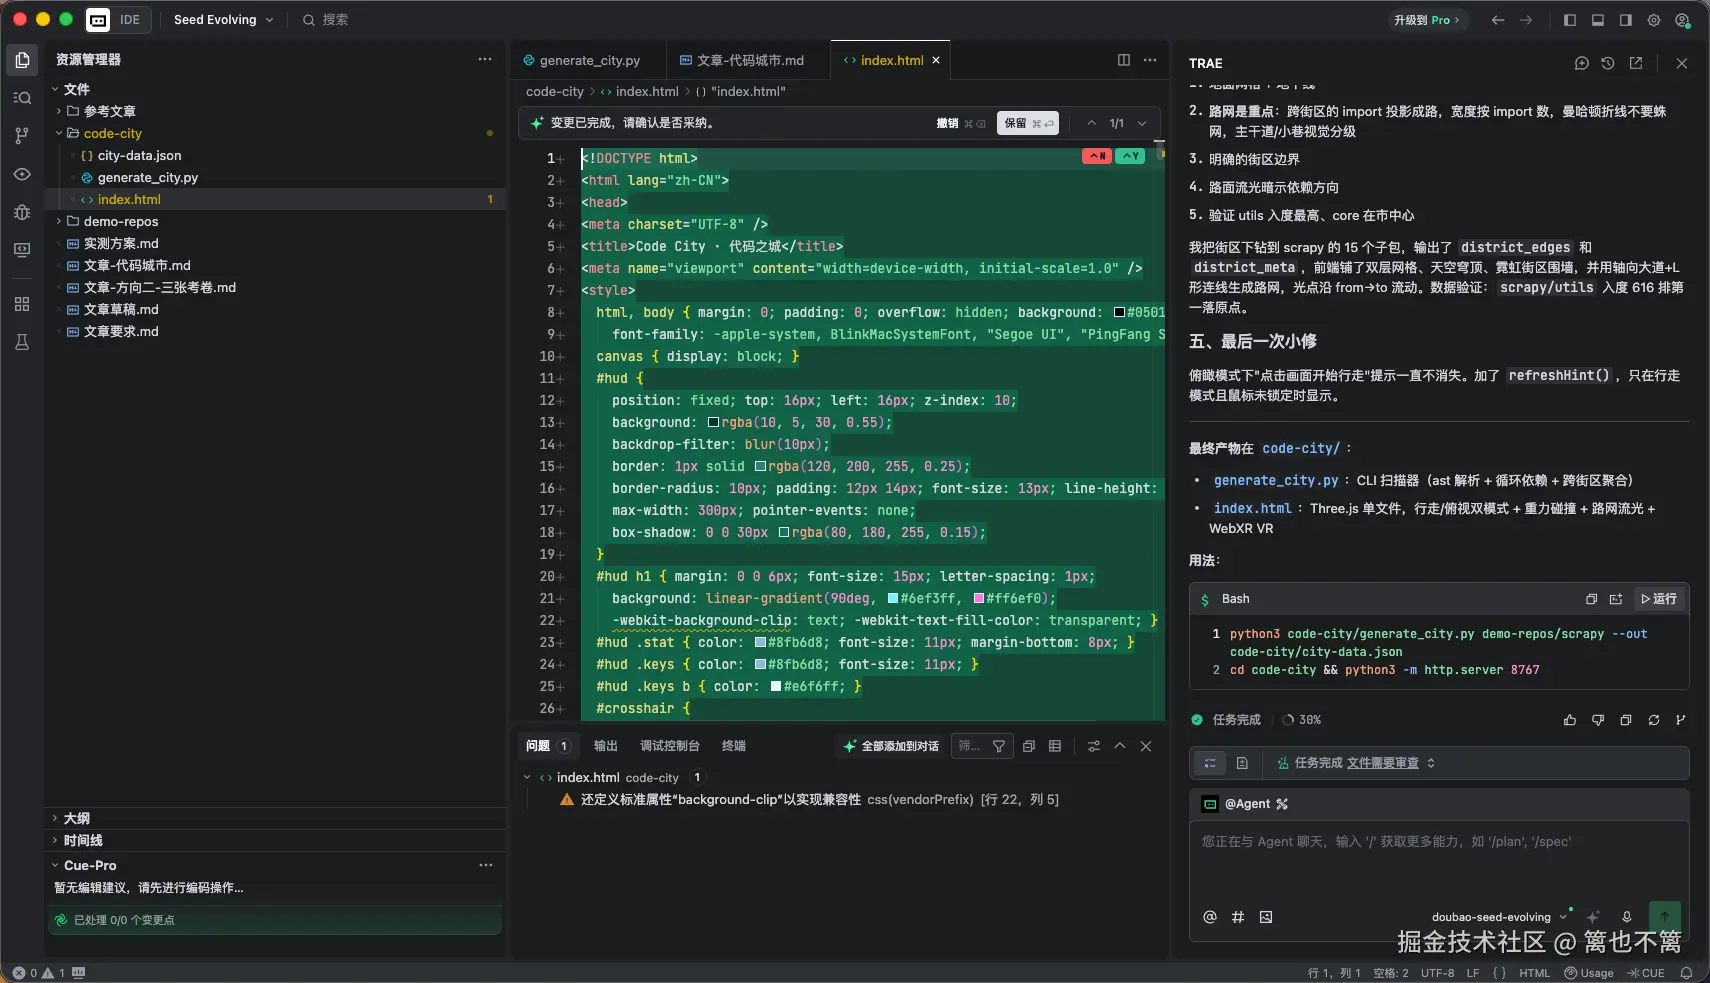Give a thumbs up to the response
The width and height of the screenshot is (1710, 983).
[1570, 720]
